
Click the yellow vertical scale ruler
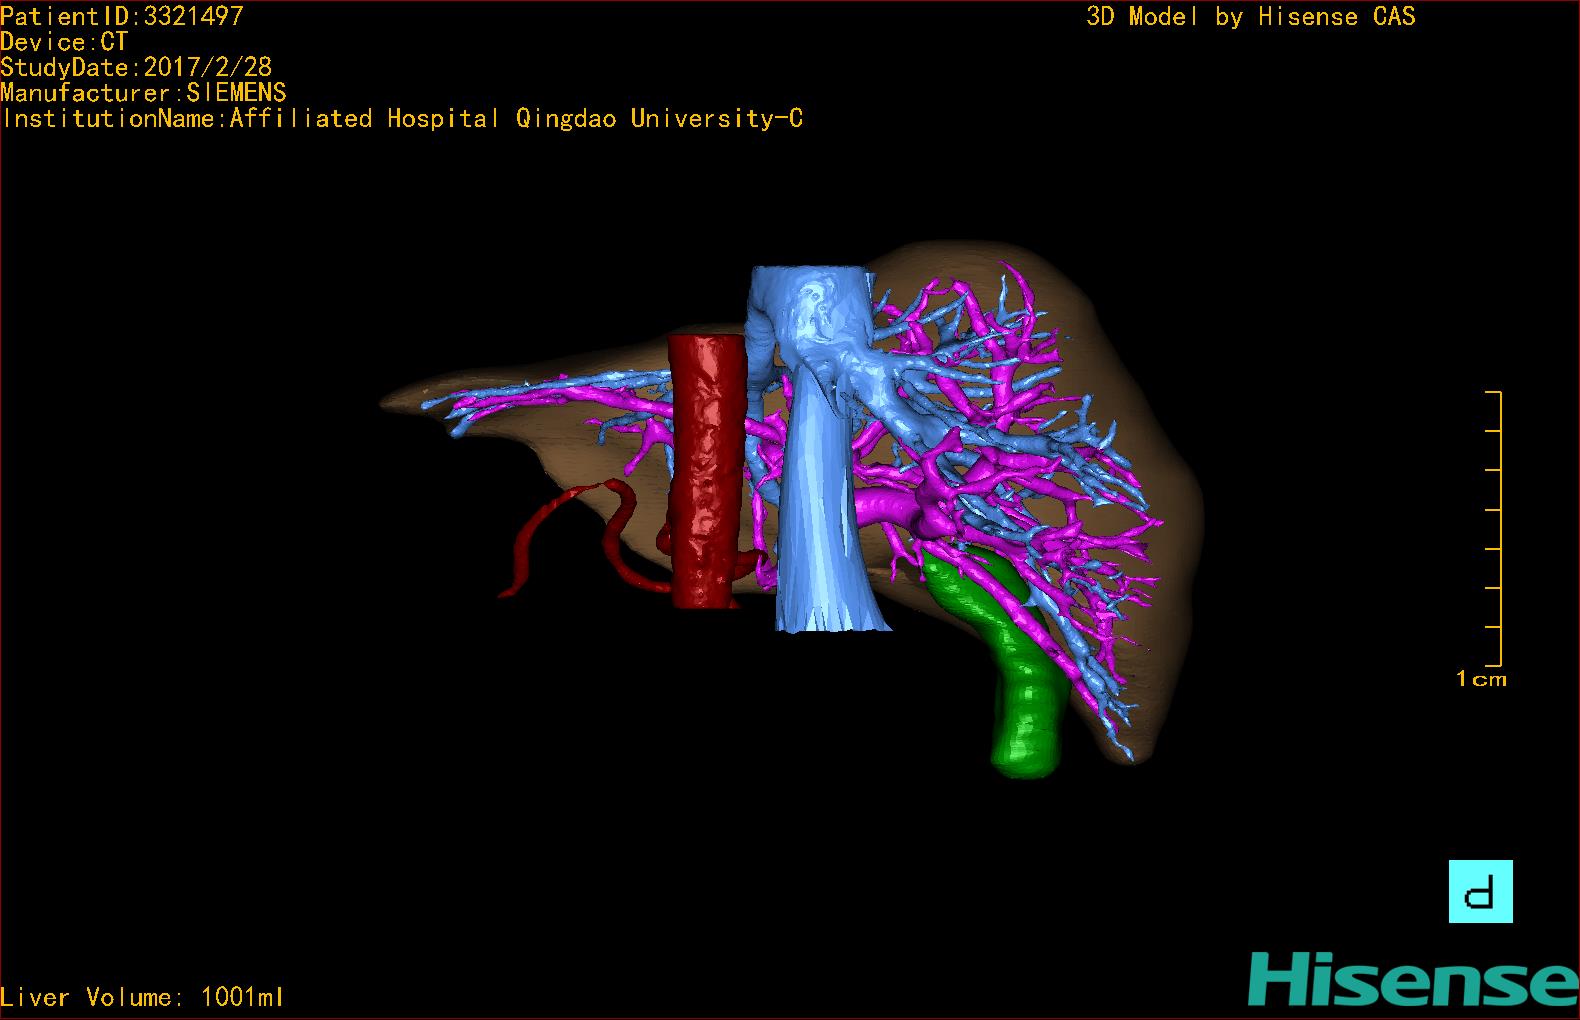[1494, 529]
